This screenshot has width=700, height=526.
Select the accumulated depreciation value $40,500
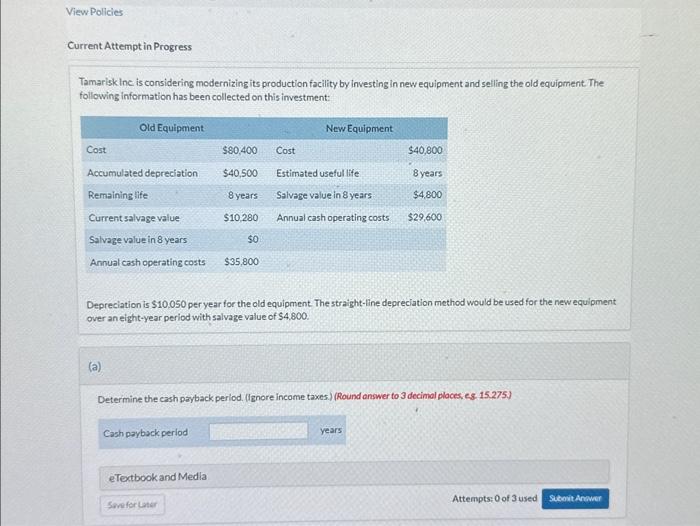tap(240, 173)
